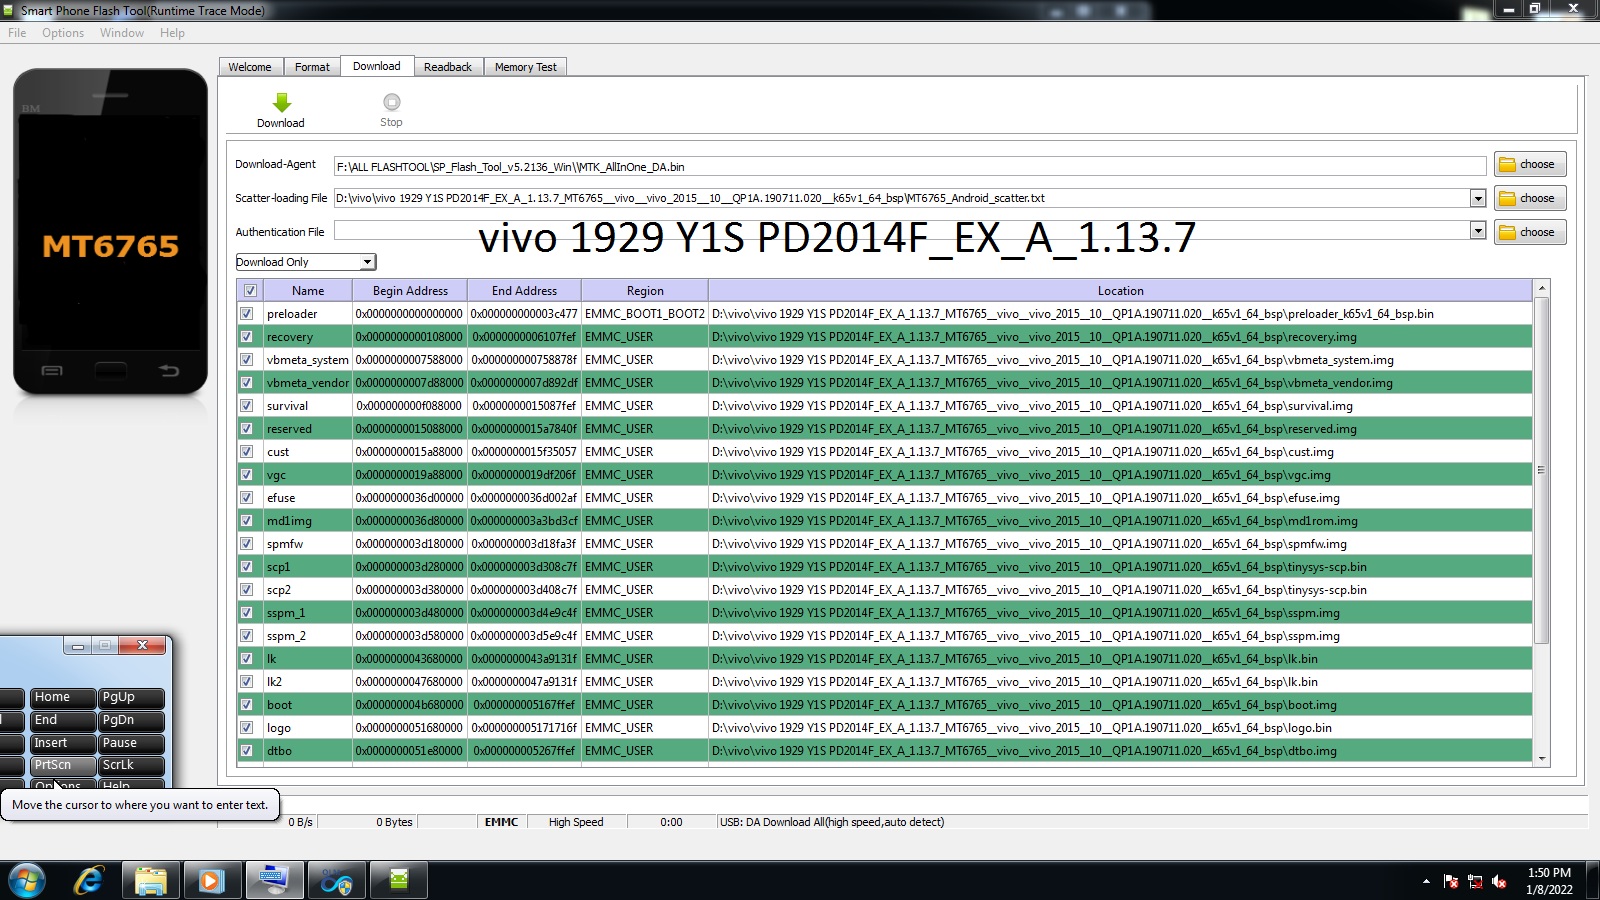Toggle the logo row checkbox
This screenshot has width=1600, height=900.
[x=247, y=728]
